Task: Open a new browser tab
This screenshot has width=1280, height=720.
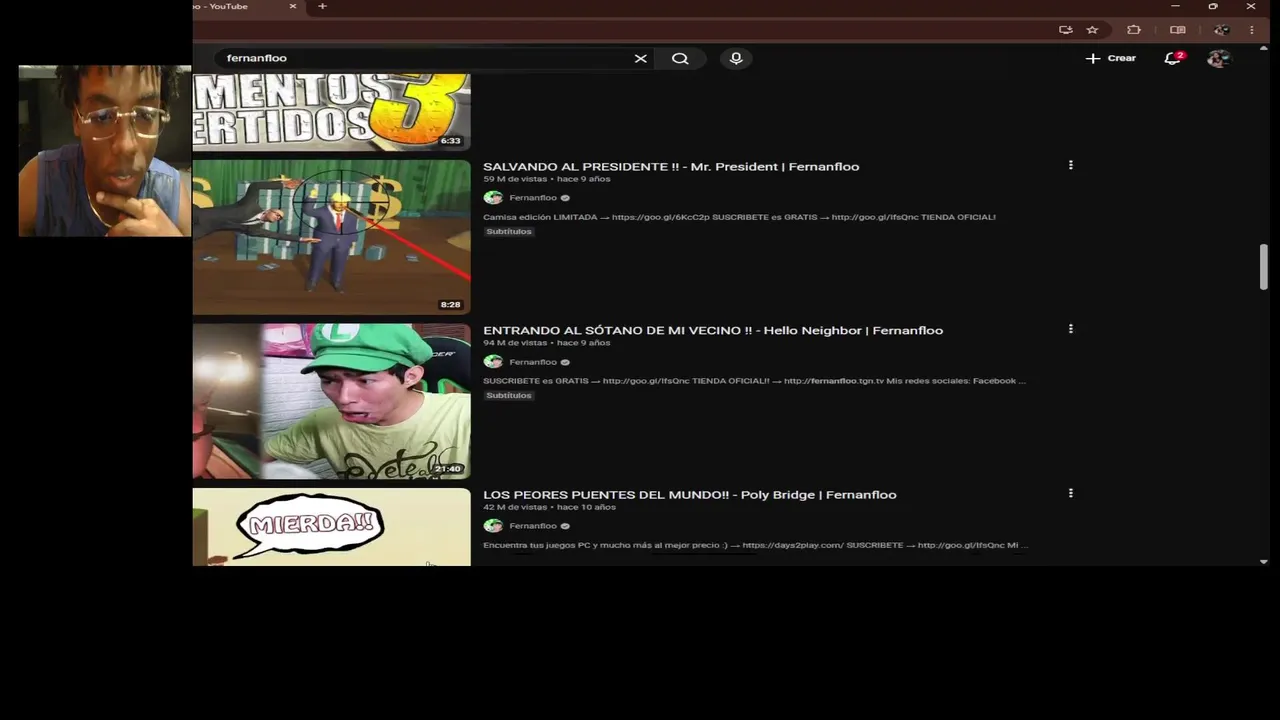Action: pos(322,6)
